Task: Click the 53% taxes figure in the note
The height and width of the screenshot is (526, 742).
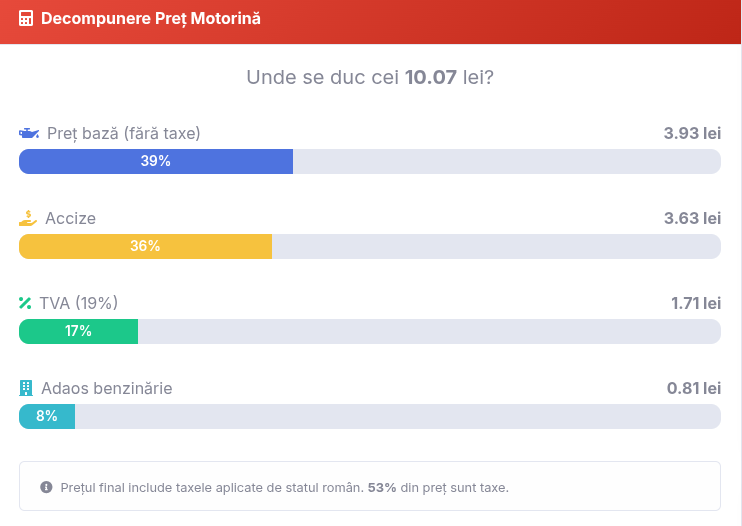Action: pos(382,487)
